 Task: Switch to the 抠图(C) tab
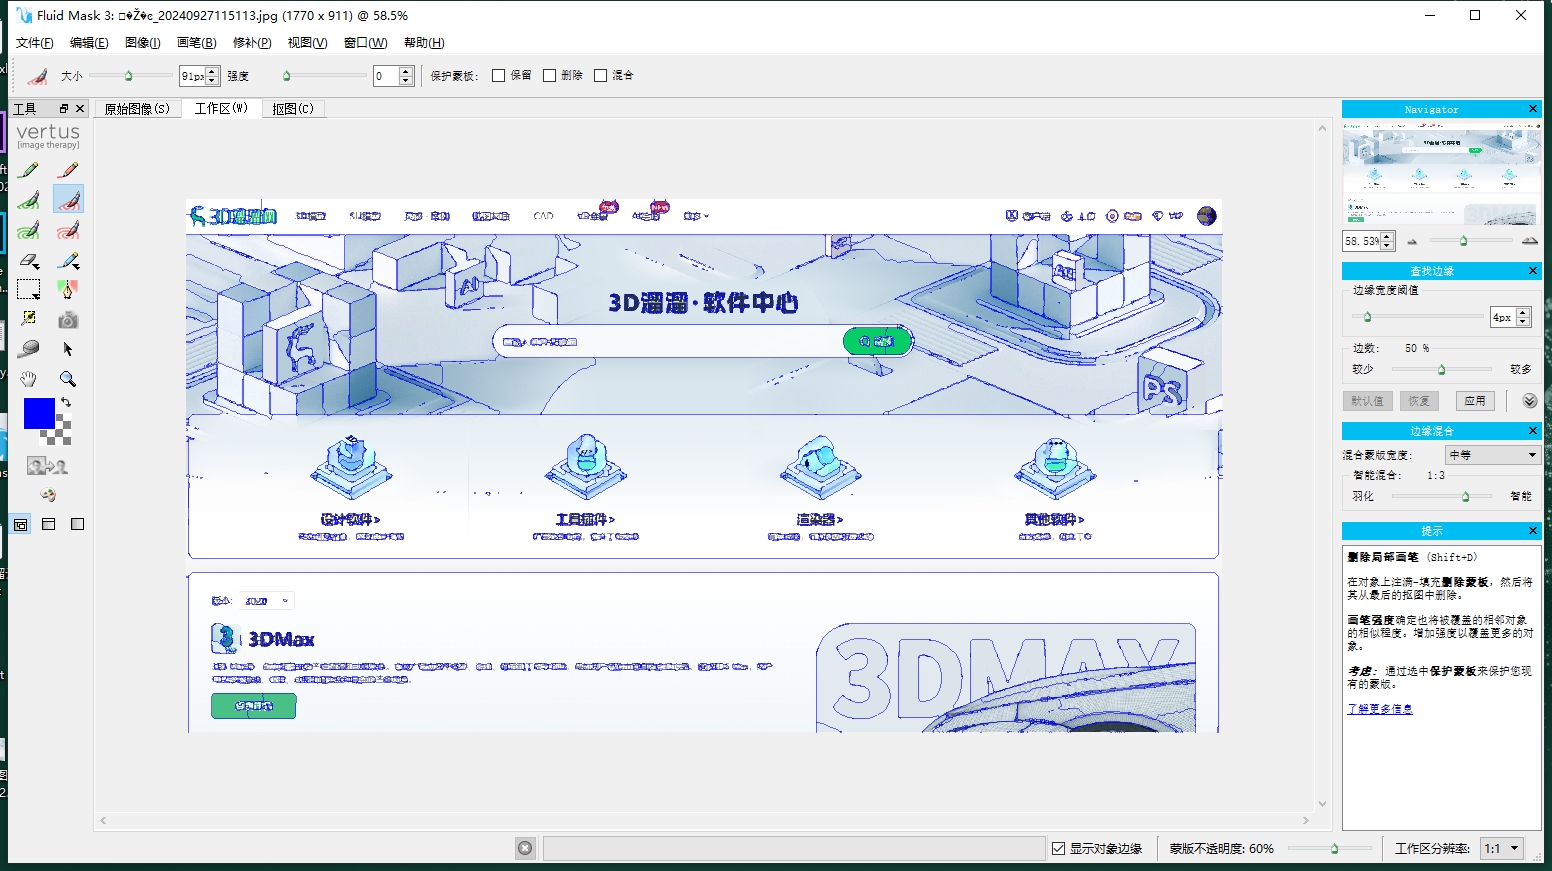[293, 108]
